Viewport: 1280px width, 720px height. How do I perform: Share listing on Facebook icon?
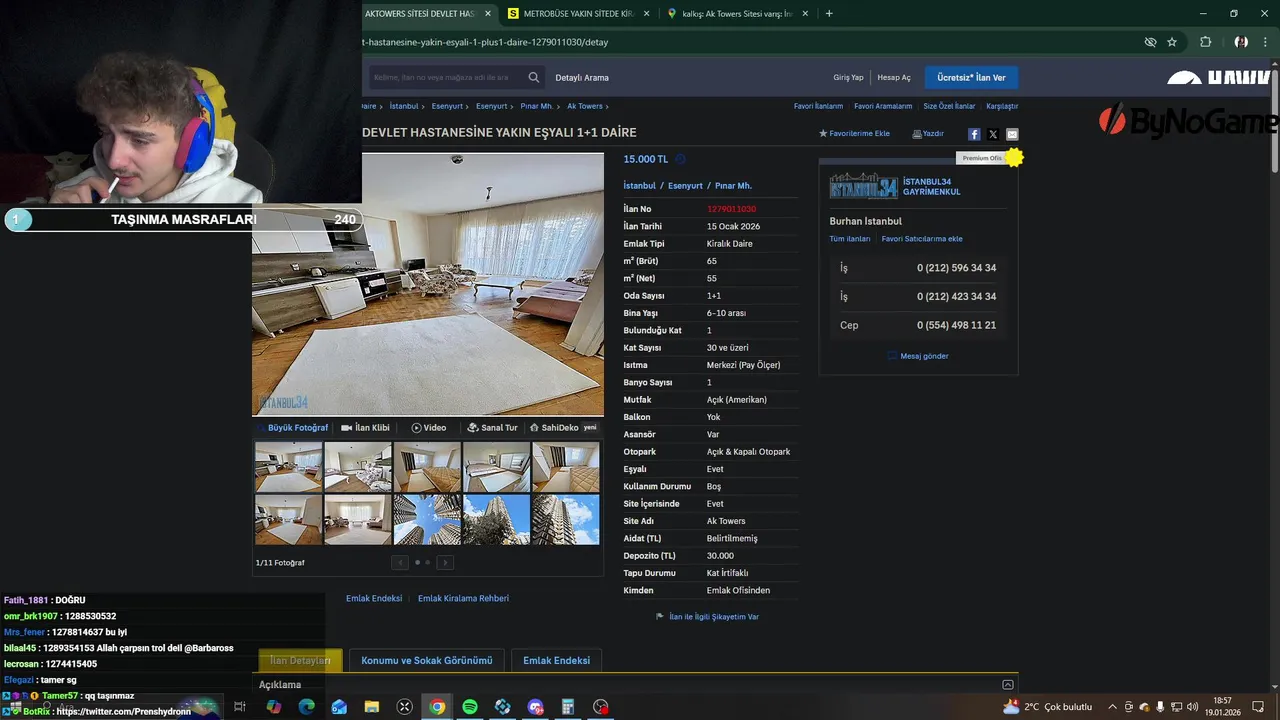pyautogui.click(x=974, y=134)
